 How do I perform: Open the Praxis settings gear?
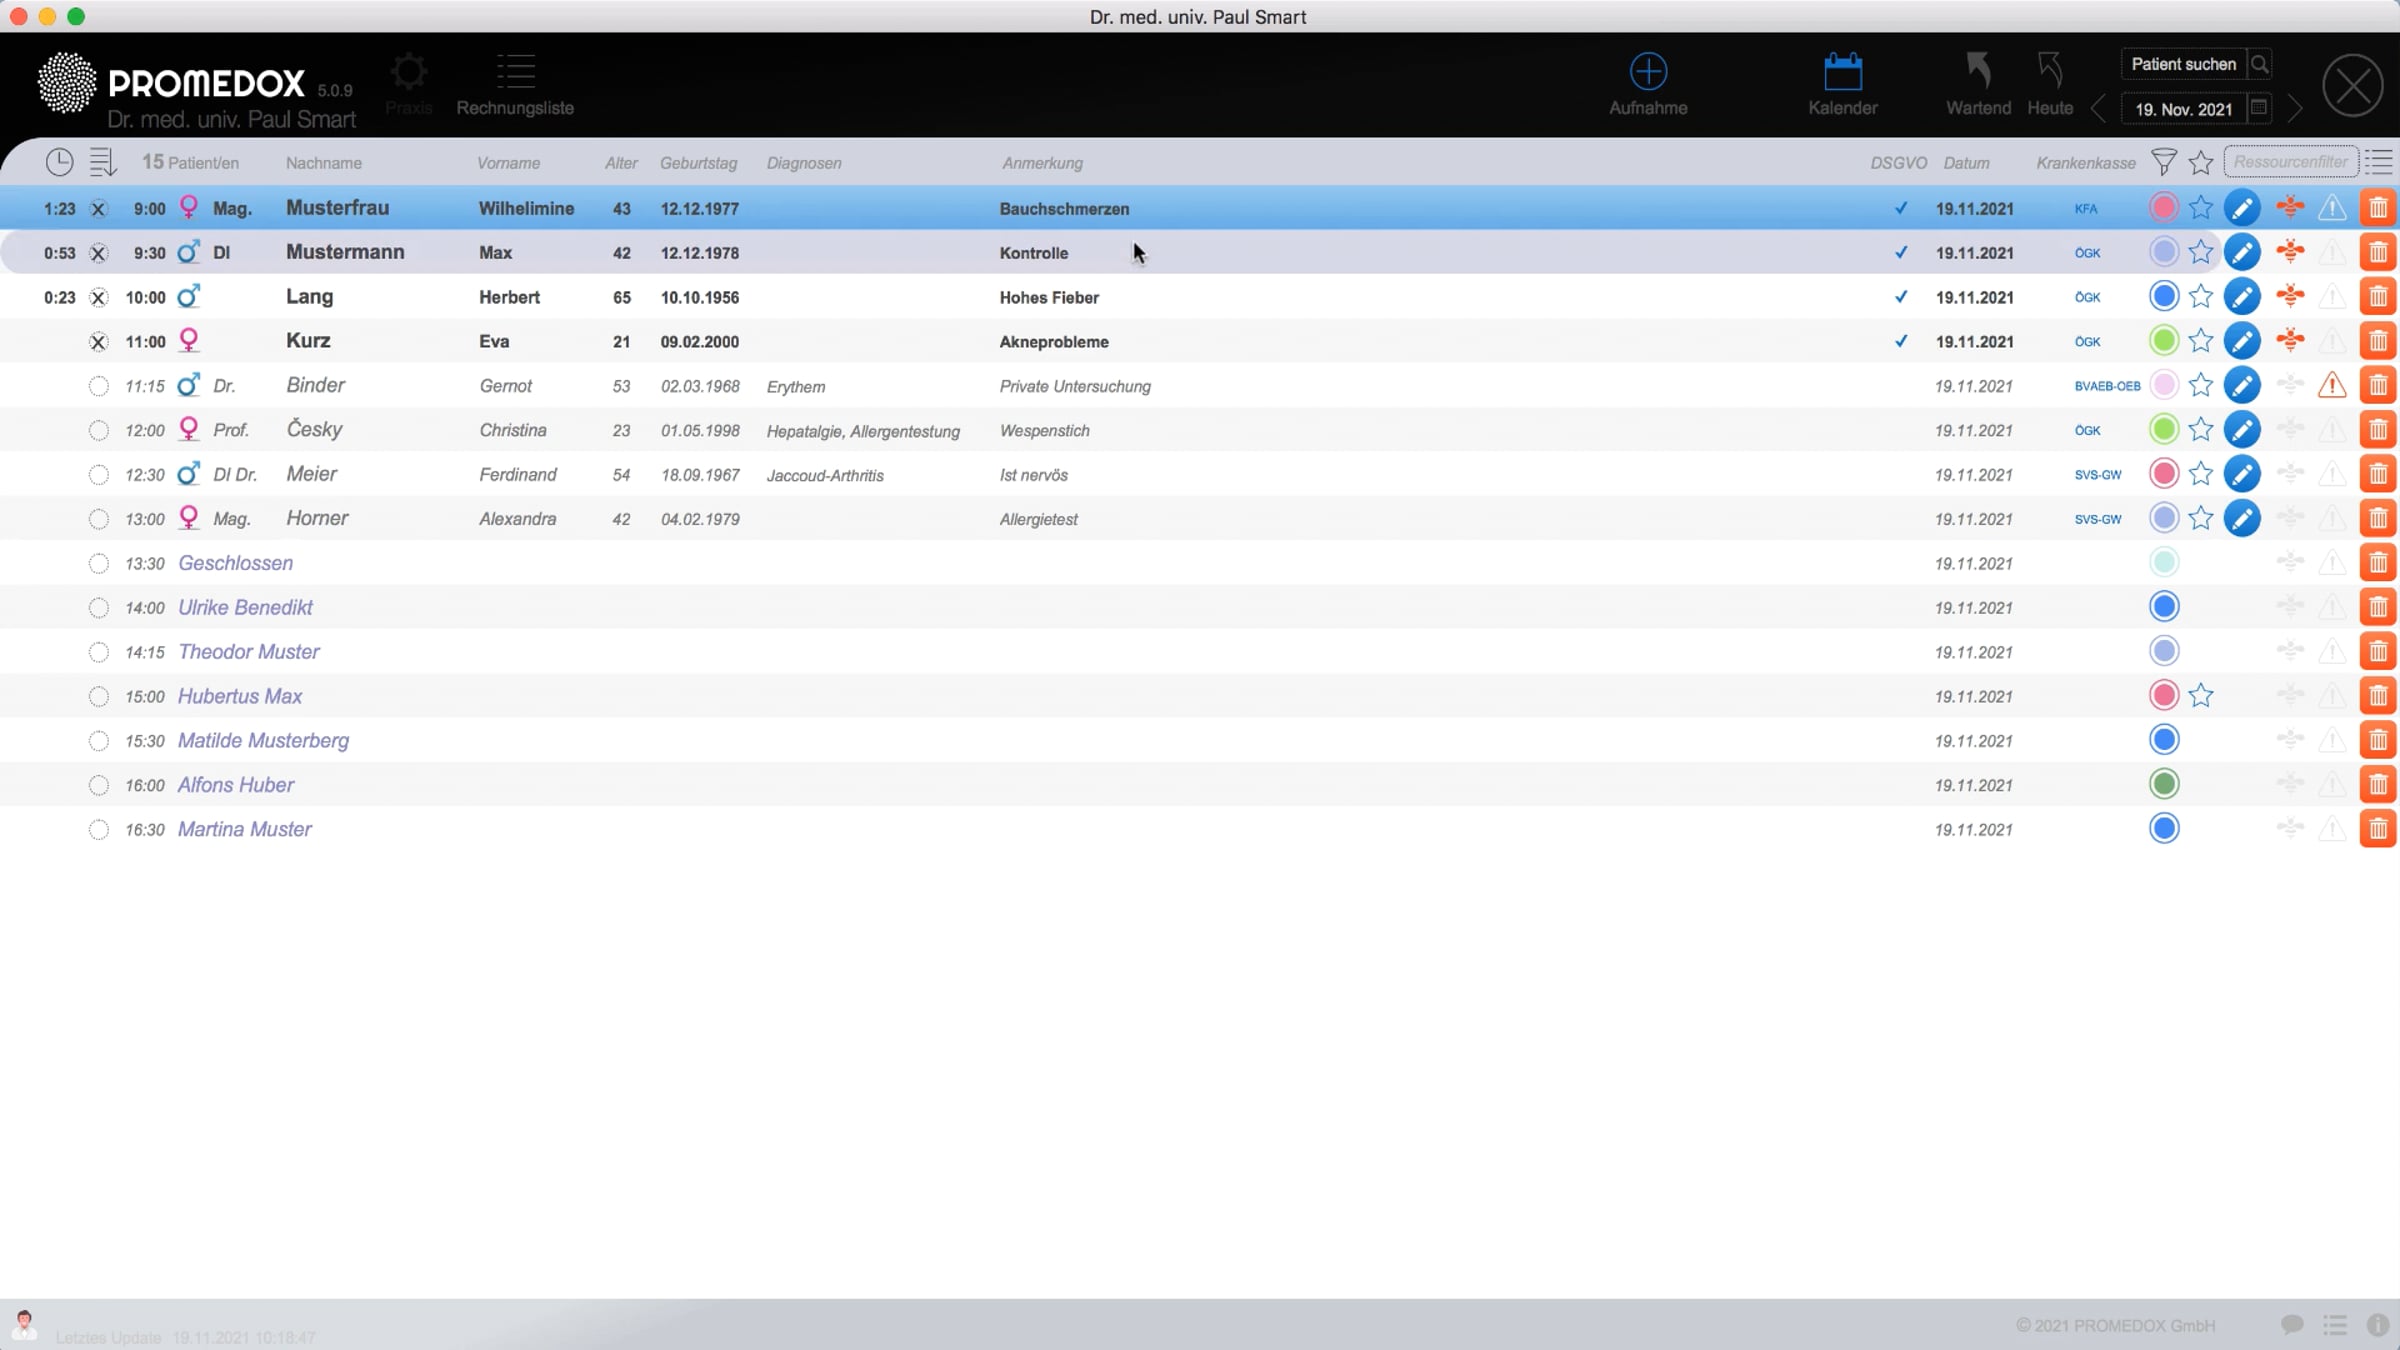[x=408, y=72]
